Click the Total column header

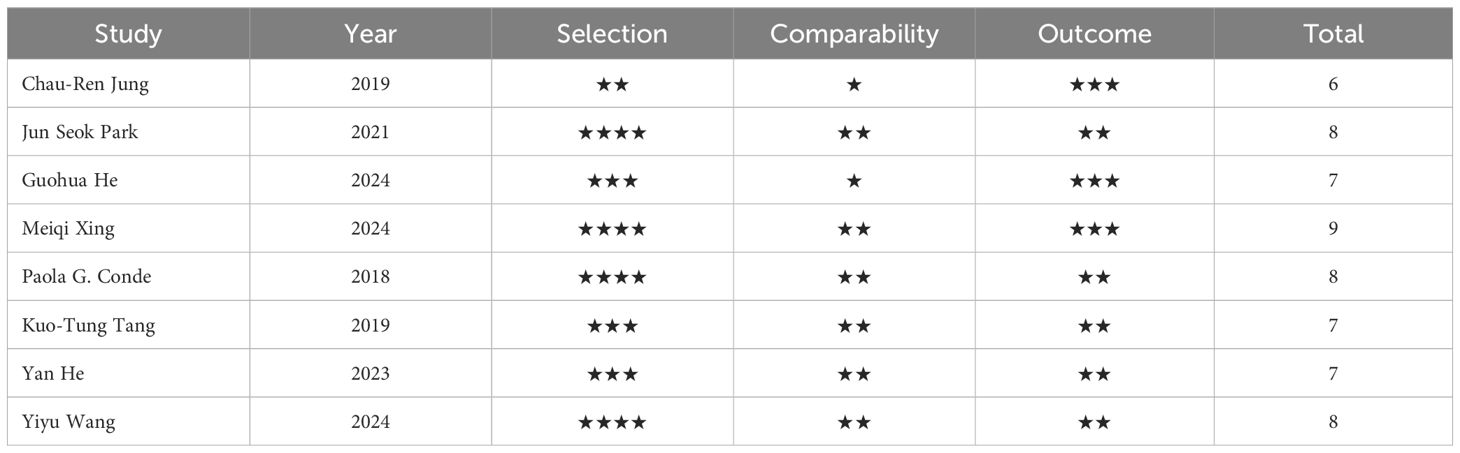[1333, 34]
